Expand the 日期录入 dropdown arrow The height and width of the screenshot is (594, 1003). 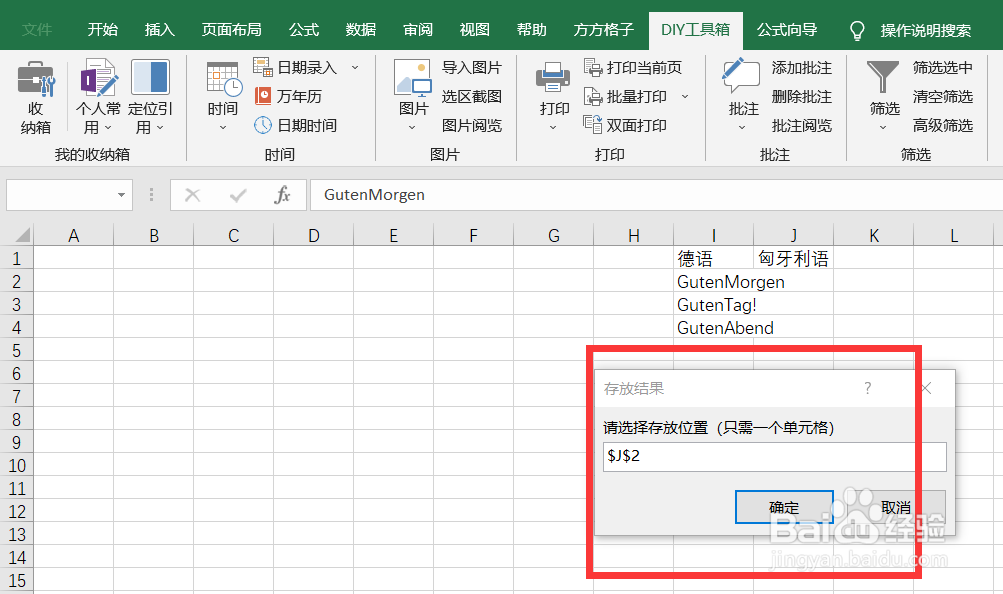pos(355,67)
